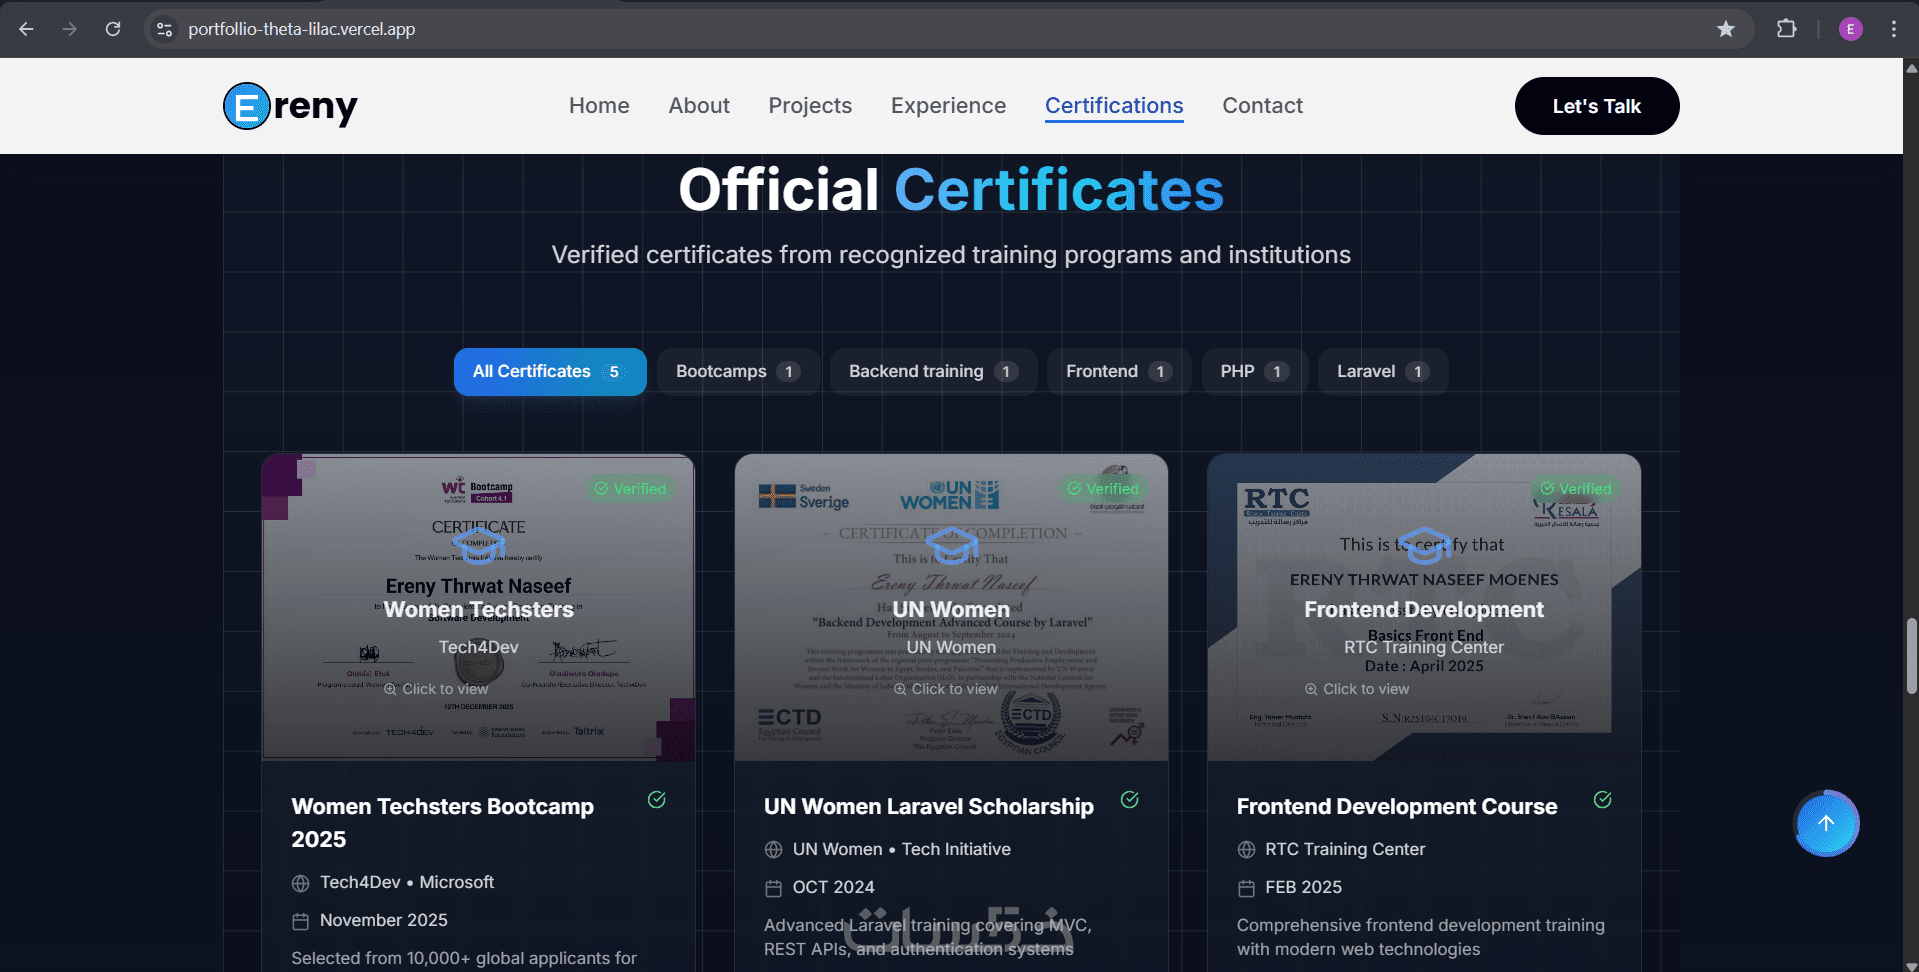Open the Women Techsters Bootcamp 2025 title
1919x972 pixels.
(443, 823)
